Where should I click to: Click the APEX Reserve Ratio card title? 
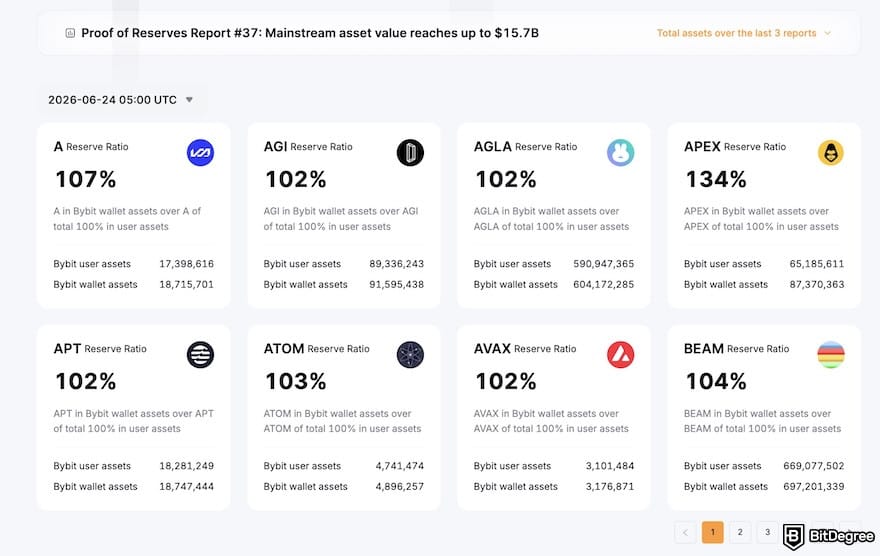click(735, 146)
